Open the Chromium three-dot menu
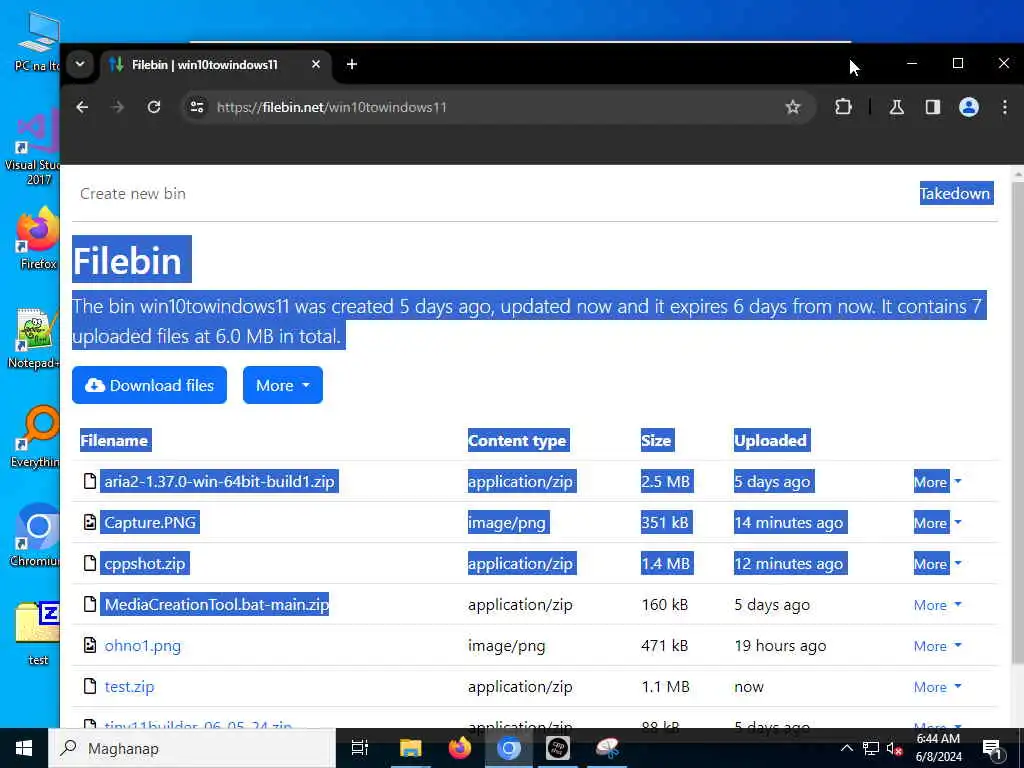Image resolution: width=1024 pixels, height=768 pixels. click(x=1004, y=107)
